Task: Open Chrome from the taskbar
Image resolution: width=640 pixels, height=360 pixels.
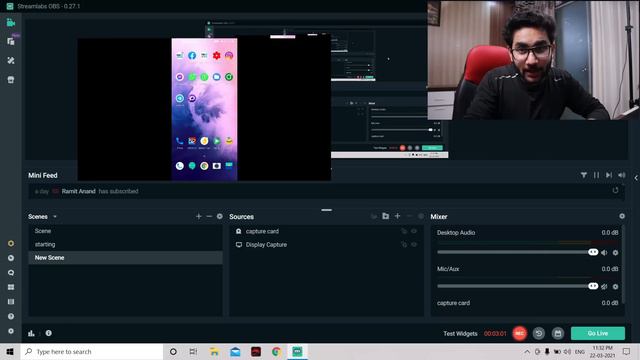Action: click(276, 351)
